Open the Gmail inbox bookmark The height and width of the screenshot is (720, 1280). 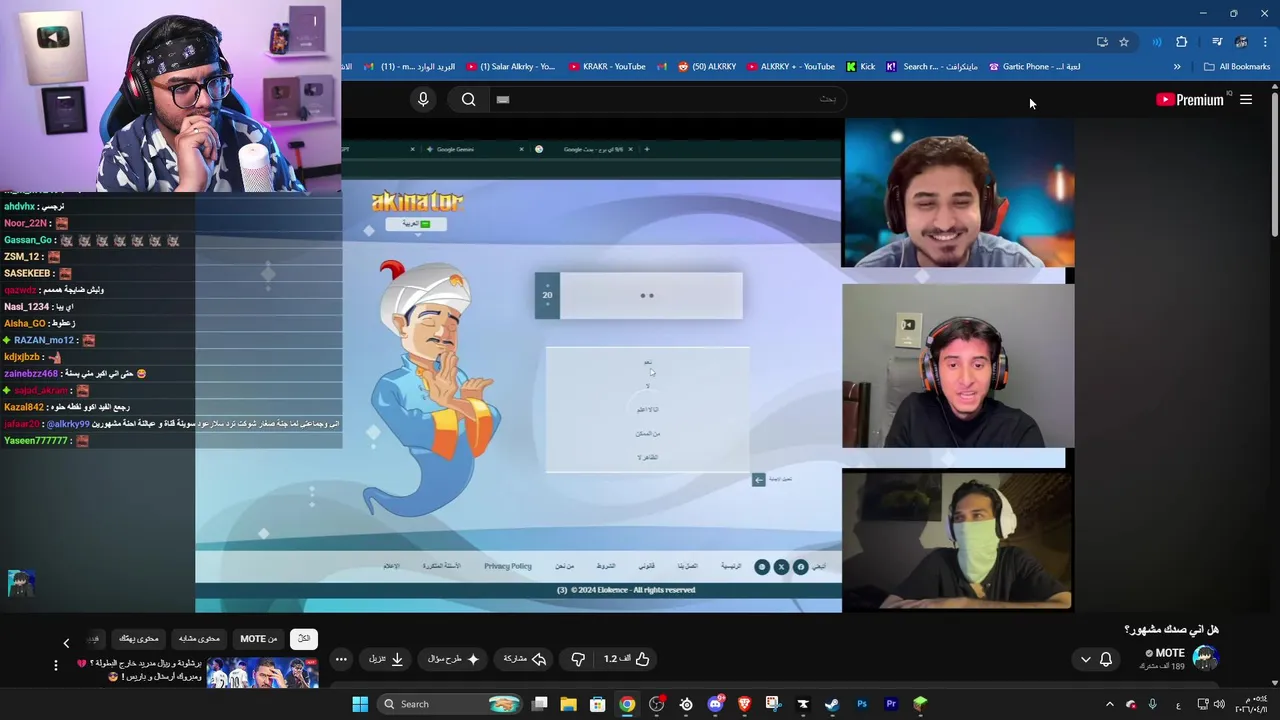(409, 67)
